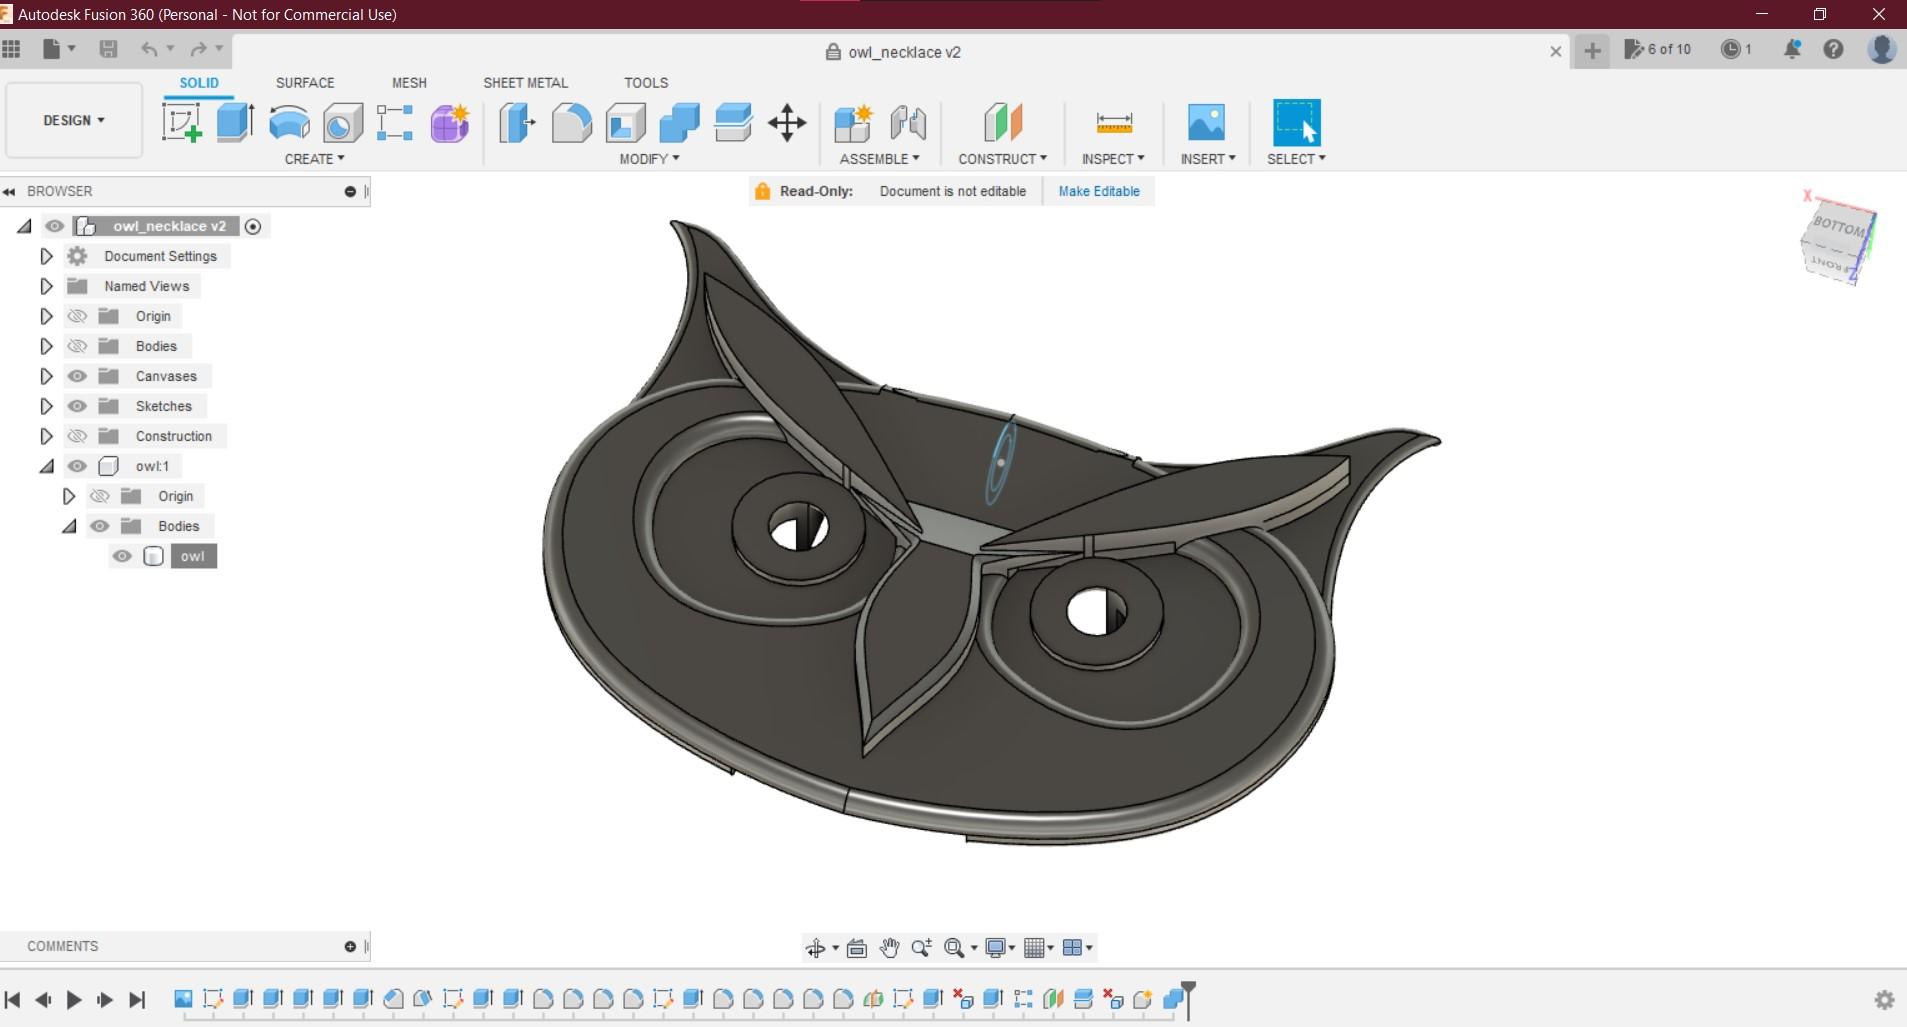The width and height of the screenshot is (1907, 1027).
Task: Activate the Extrude tool
Action: (x=233, y=122)
